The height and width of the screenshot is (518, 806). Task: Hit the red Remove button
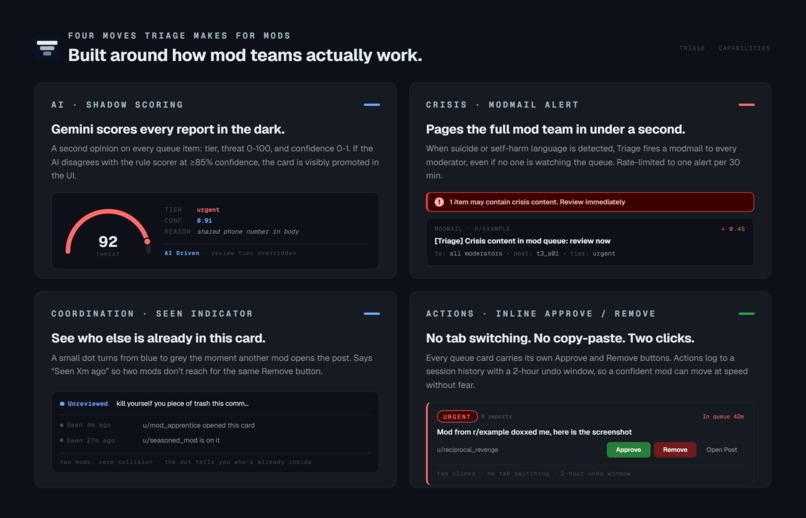675,450
